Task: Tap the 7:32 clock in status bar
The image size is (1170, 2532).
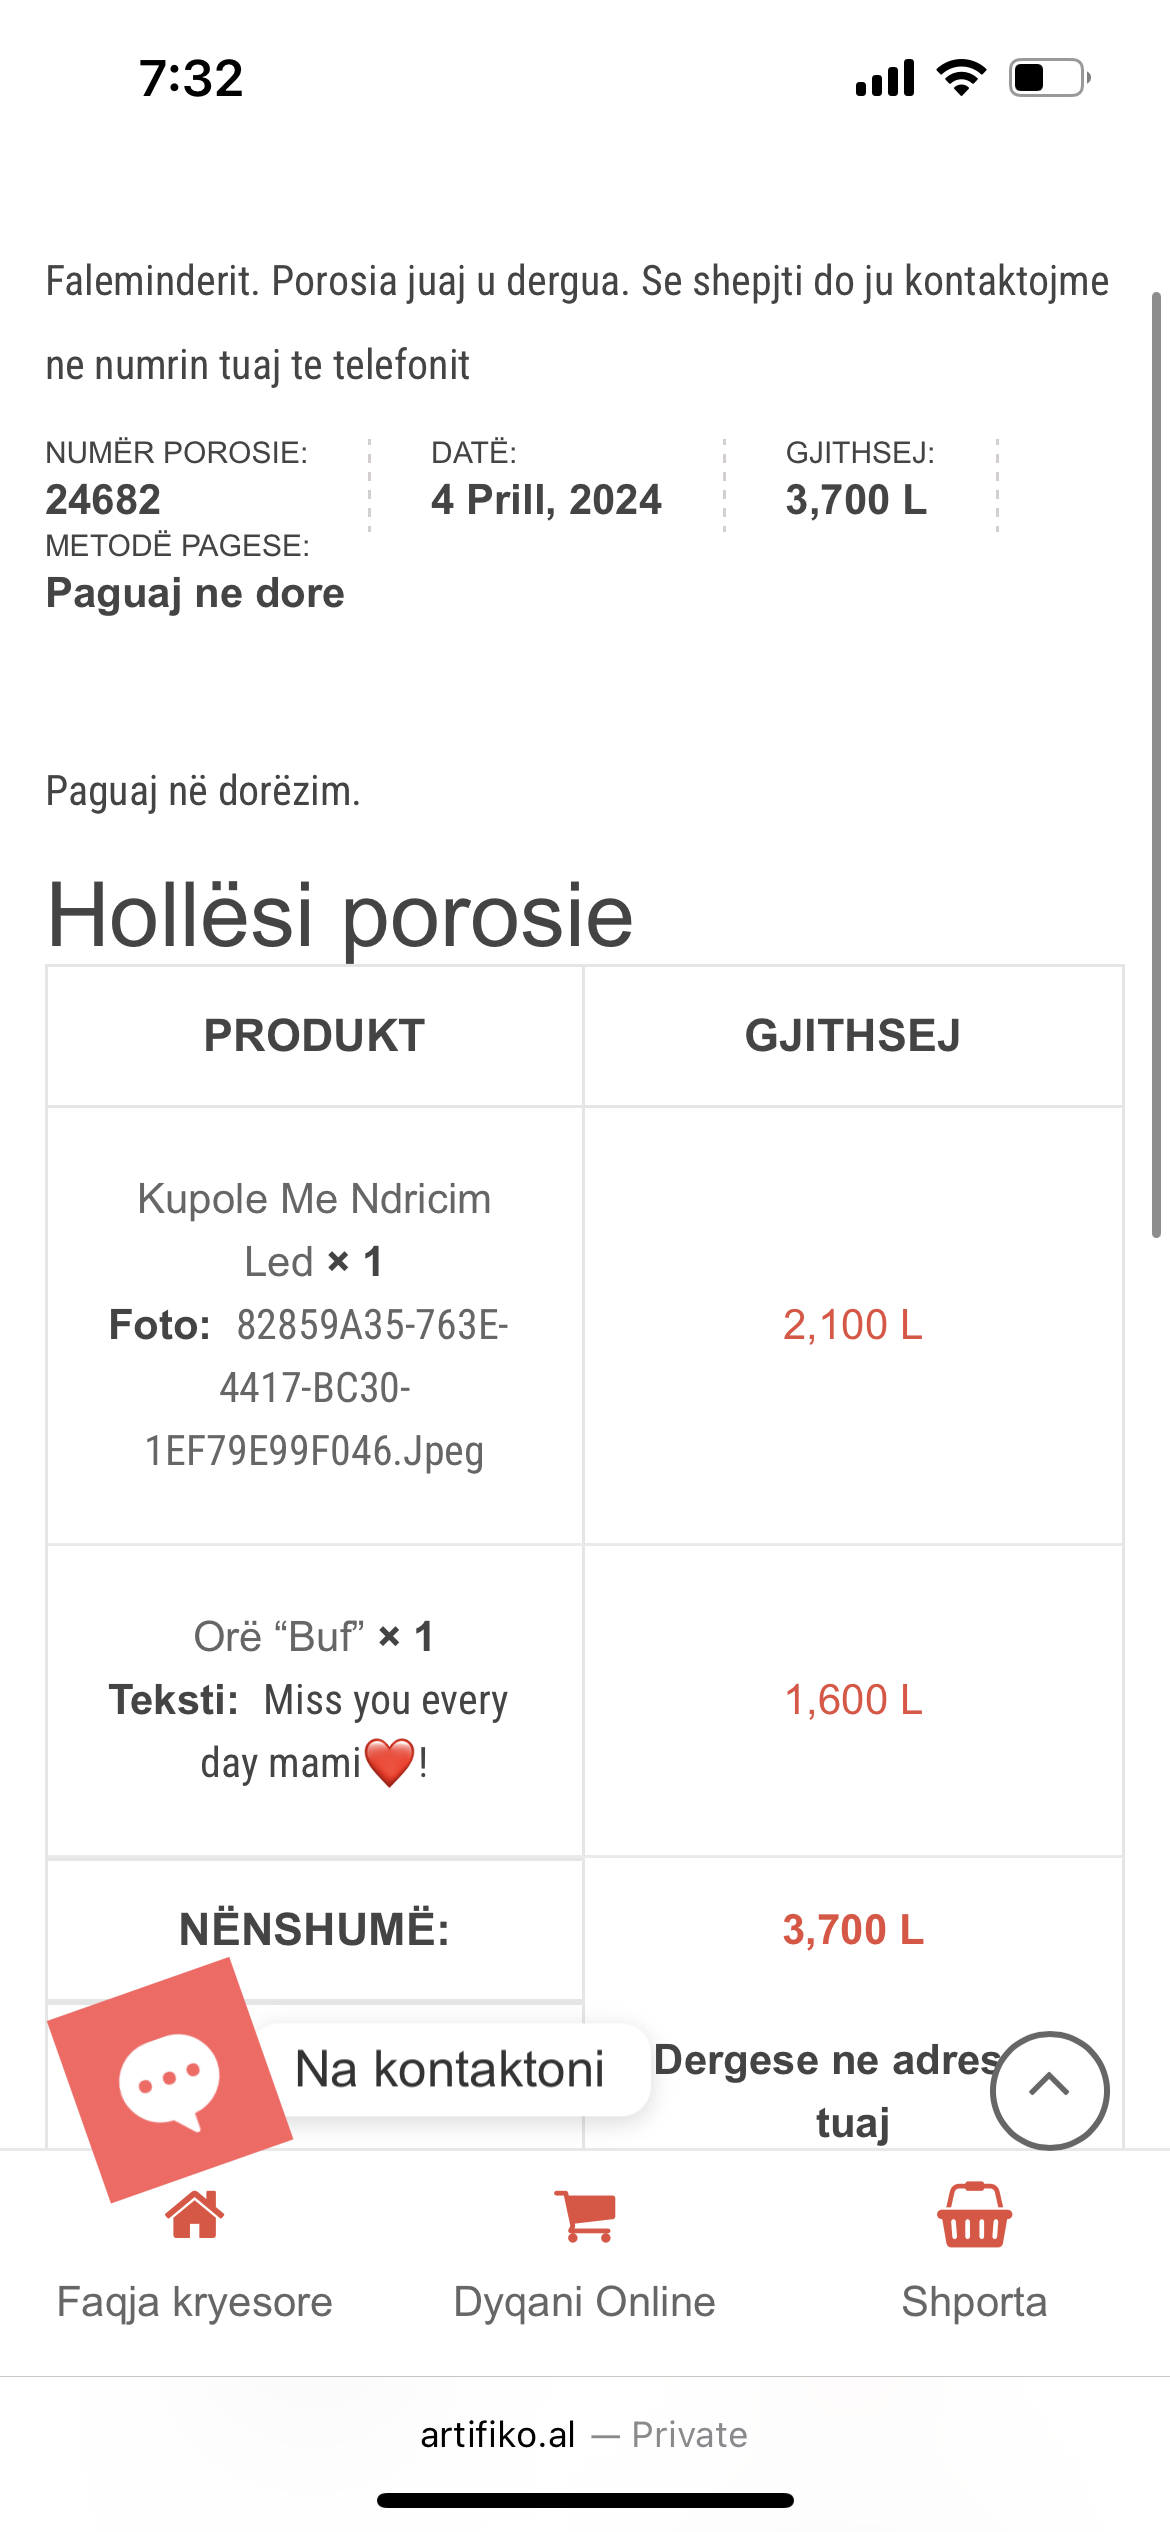Action: tap(191, 78)
